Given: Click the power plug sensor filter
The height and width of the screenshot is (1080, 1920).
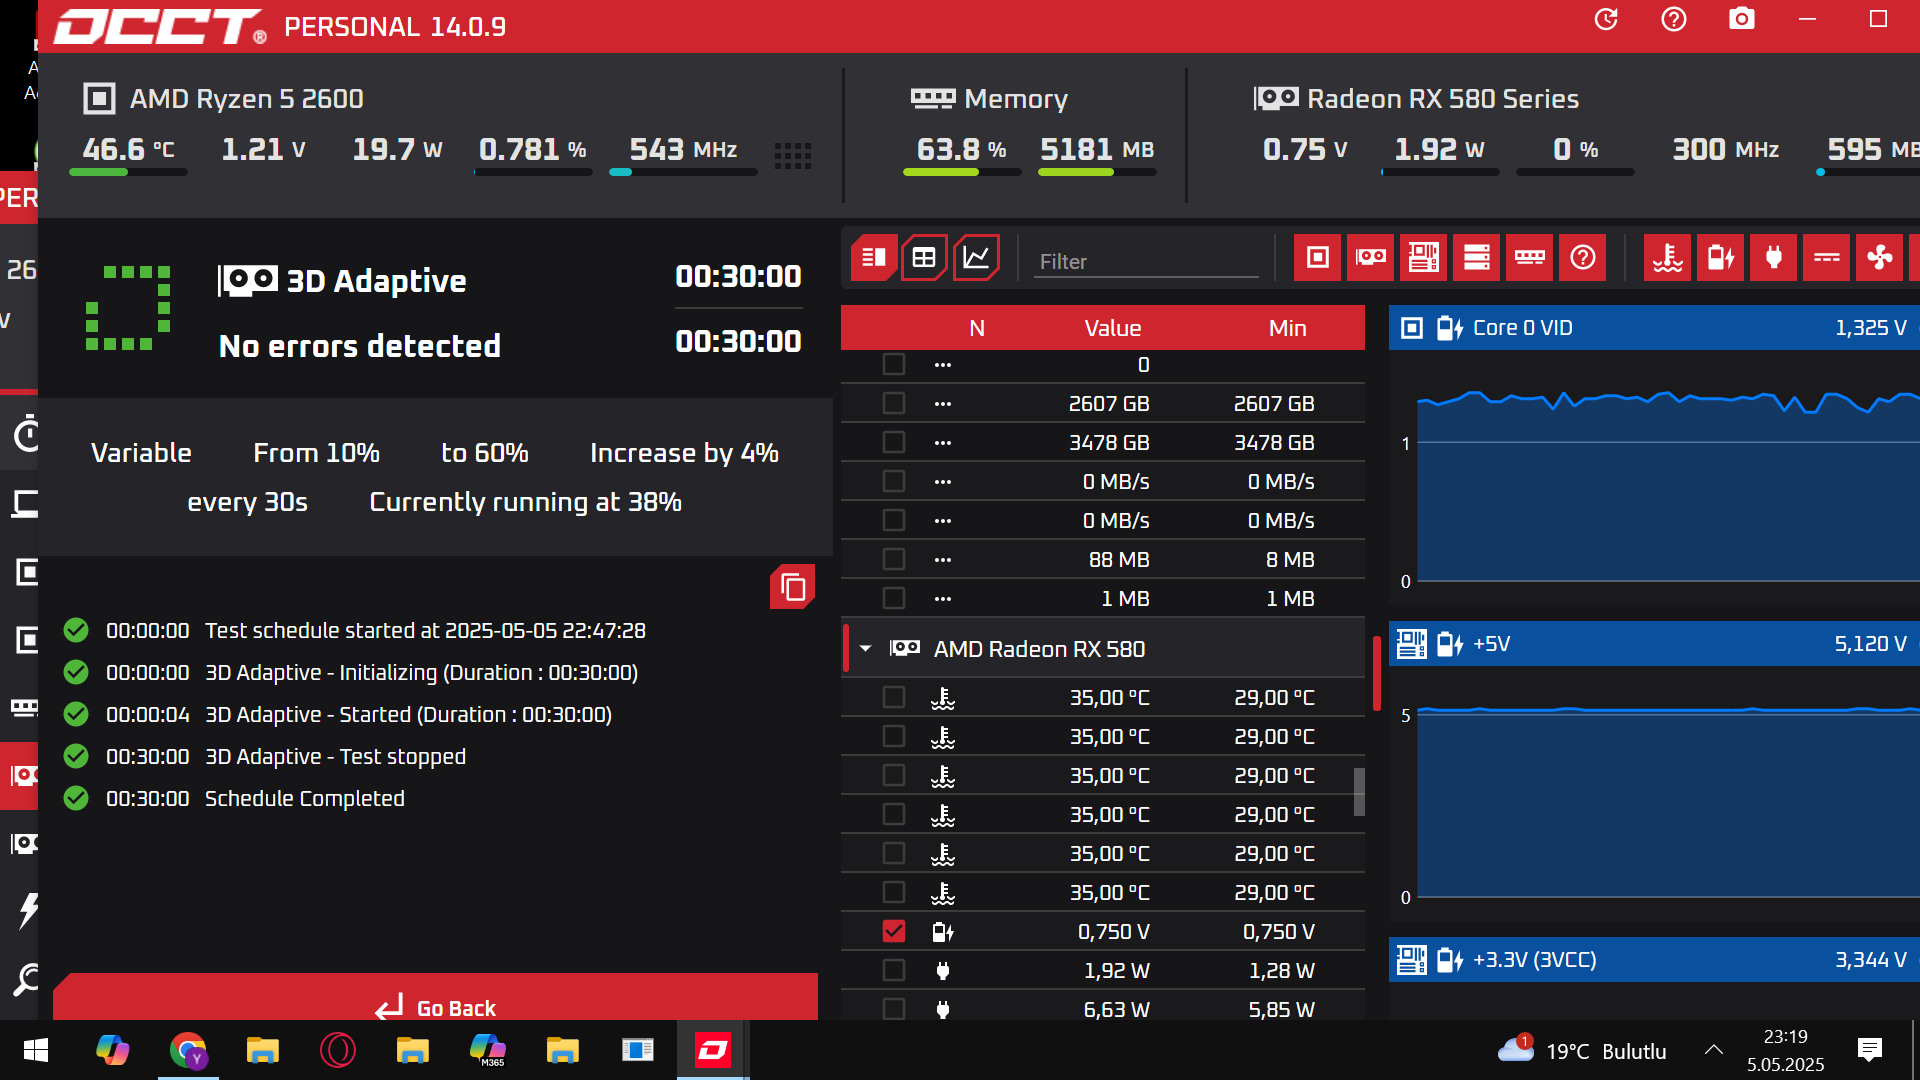Looking at the screenshot, I should 1773,258.
